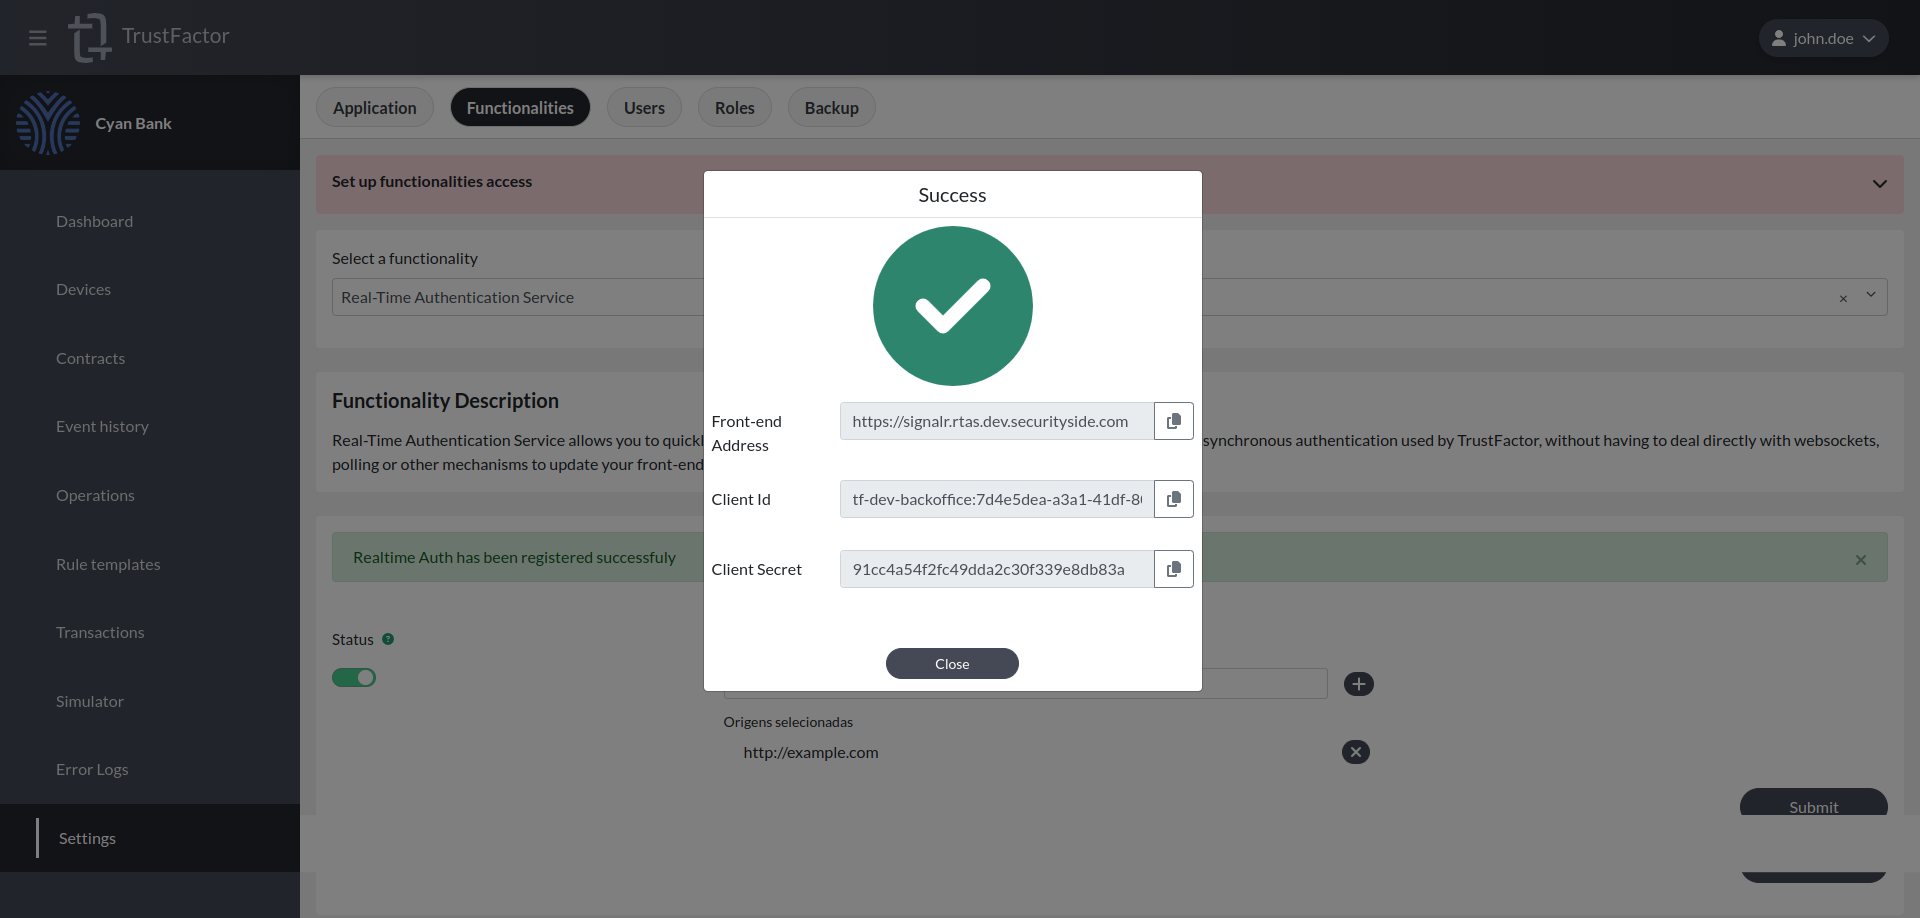Screen dimensions: 1920x918
Task: Click the user icon beside john.doe
Action: pyautogui.click(x=1781, y=37)
